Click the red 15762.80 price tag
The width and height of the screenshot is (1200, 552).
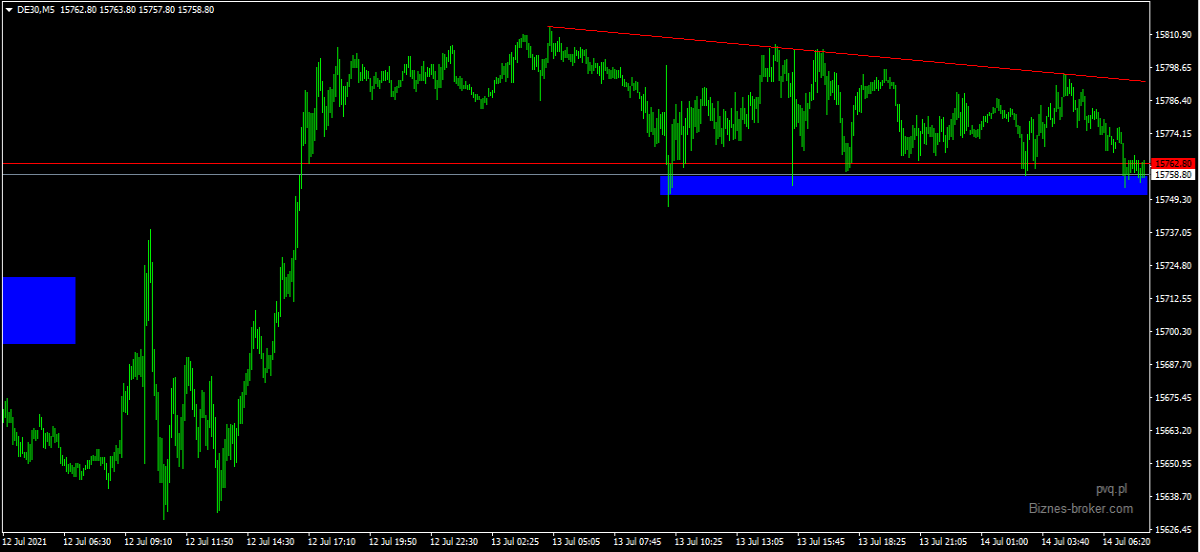[x=1172, y=163]
